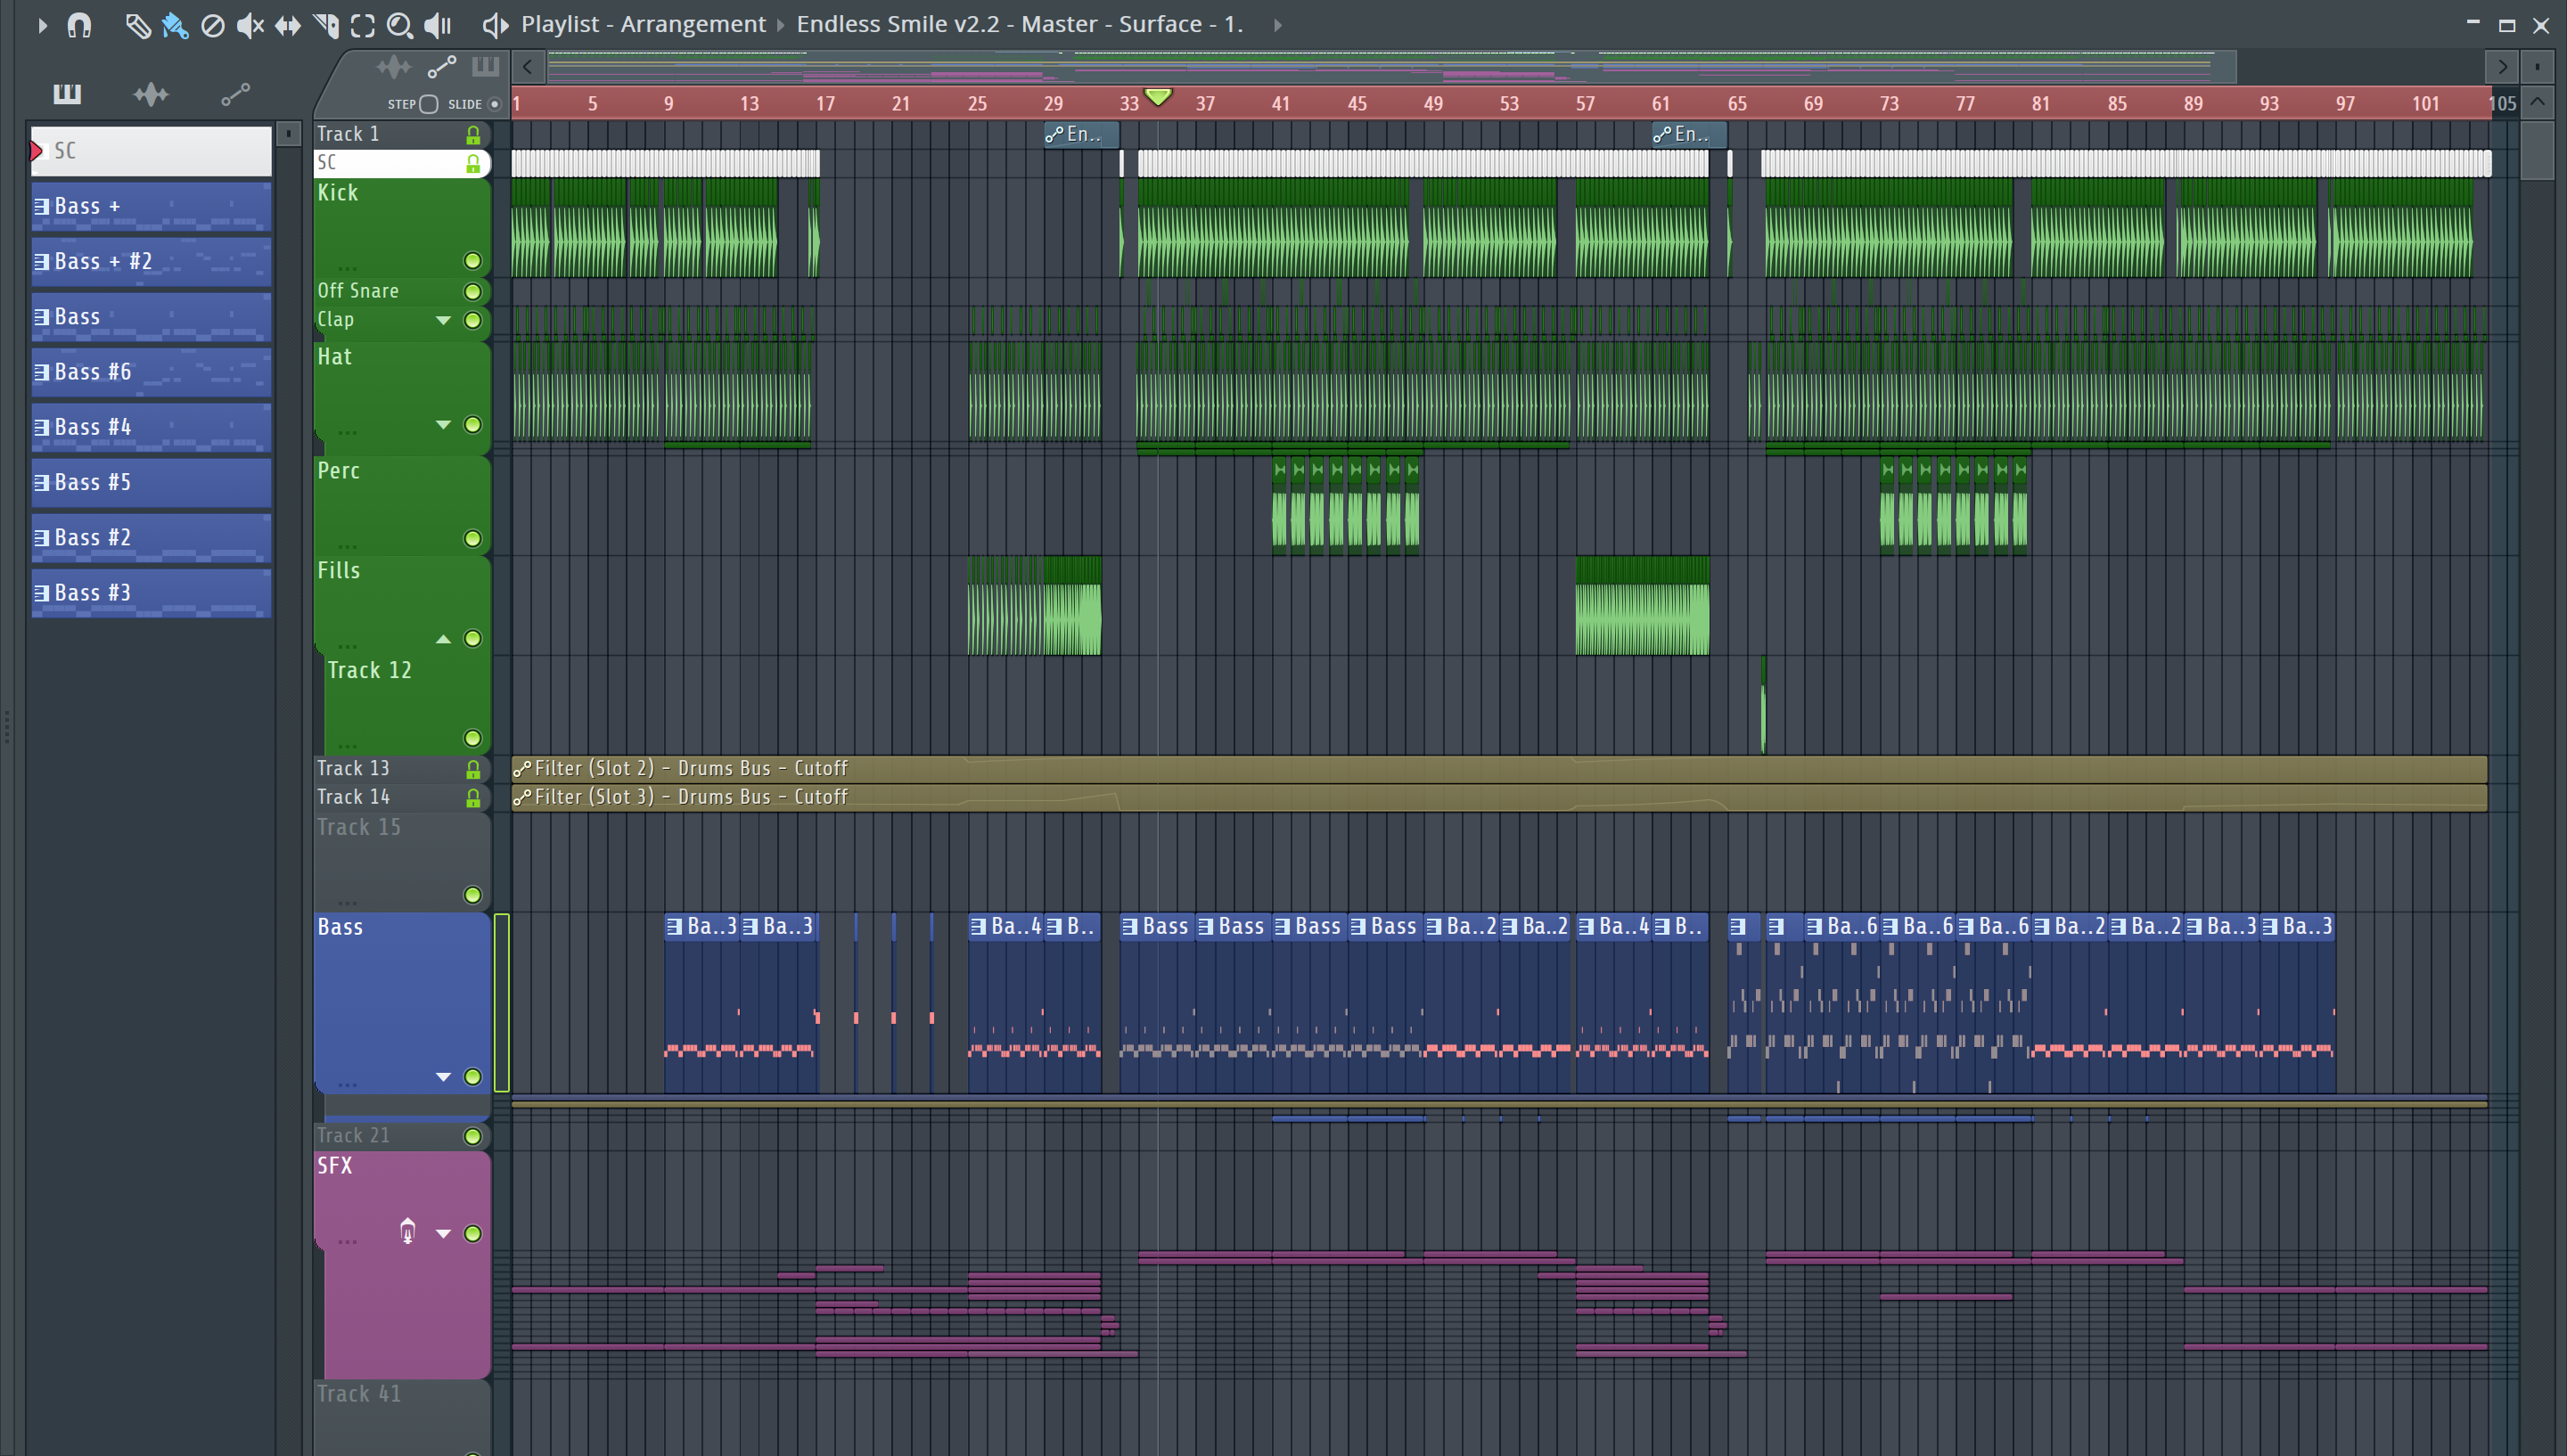Mute Track 12

pyautogui.click(x=473, y=738)
